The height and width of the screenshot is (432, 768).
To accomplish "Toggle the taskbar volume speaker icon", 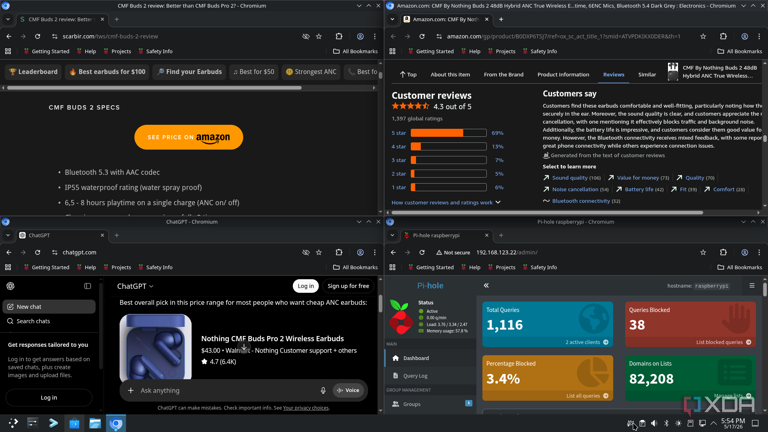I will (x=653, y=423).
